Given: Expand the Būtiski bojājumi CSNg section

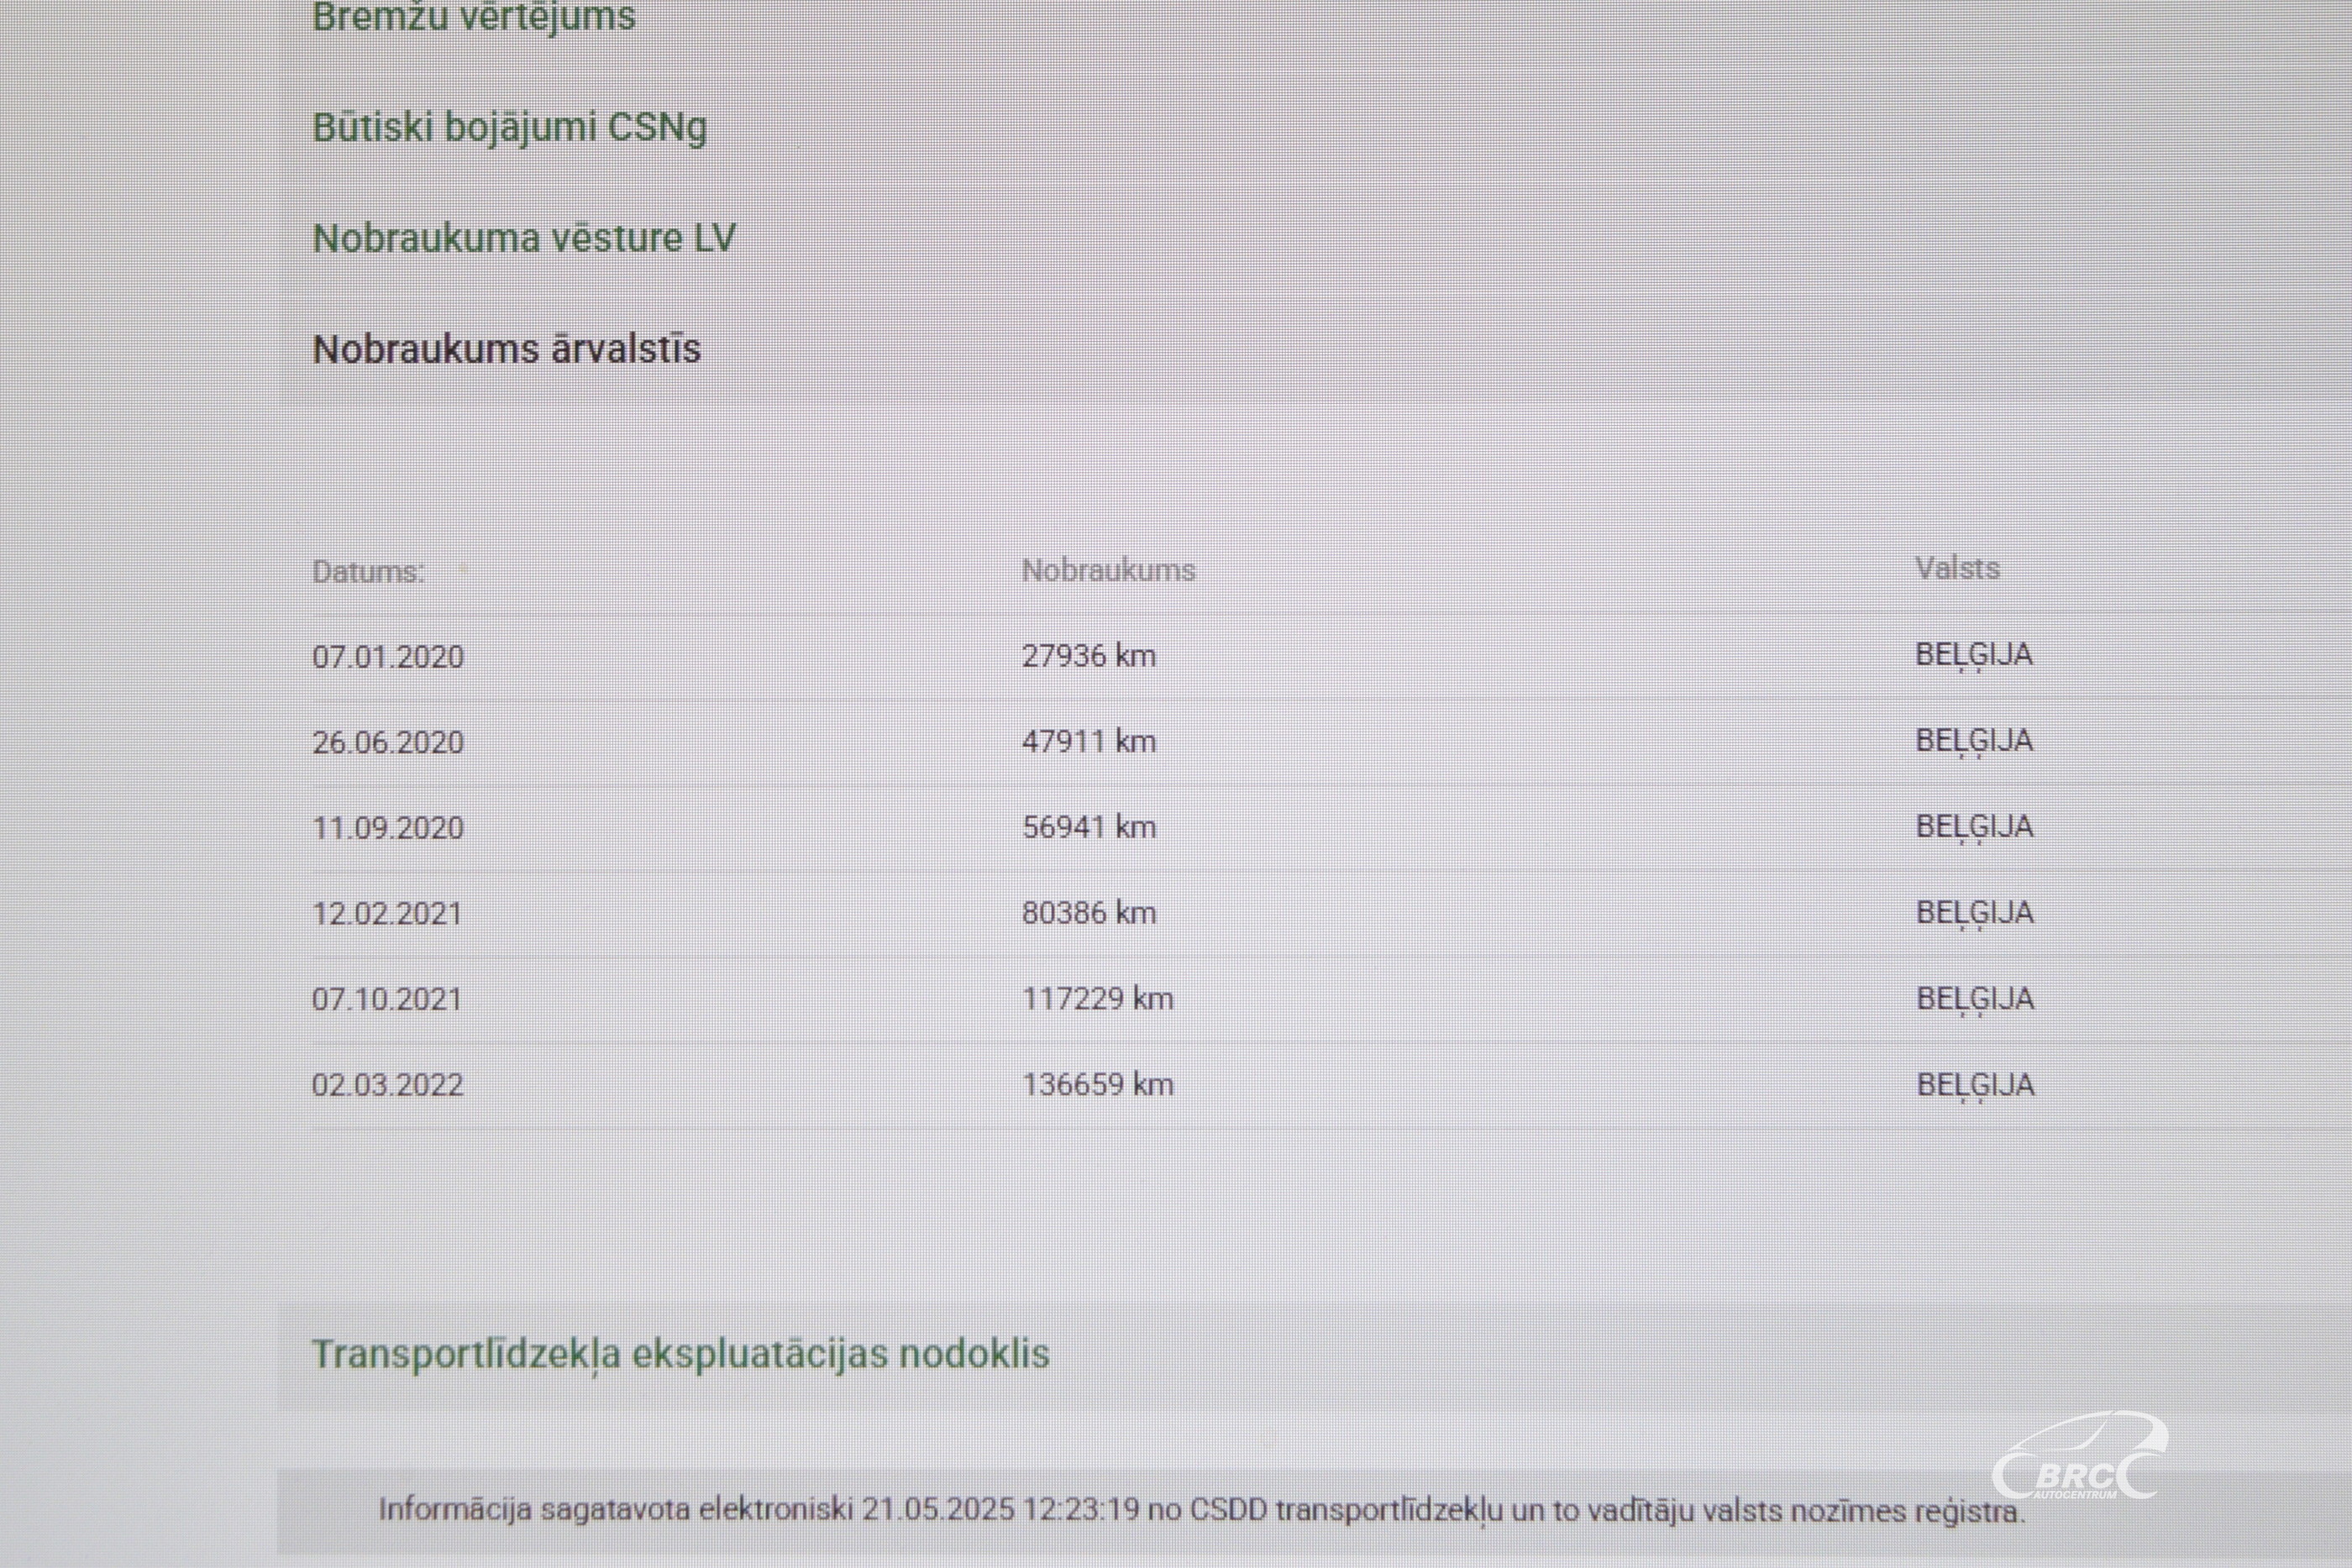Looking at the screenshot, I should click(509, 128).
